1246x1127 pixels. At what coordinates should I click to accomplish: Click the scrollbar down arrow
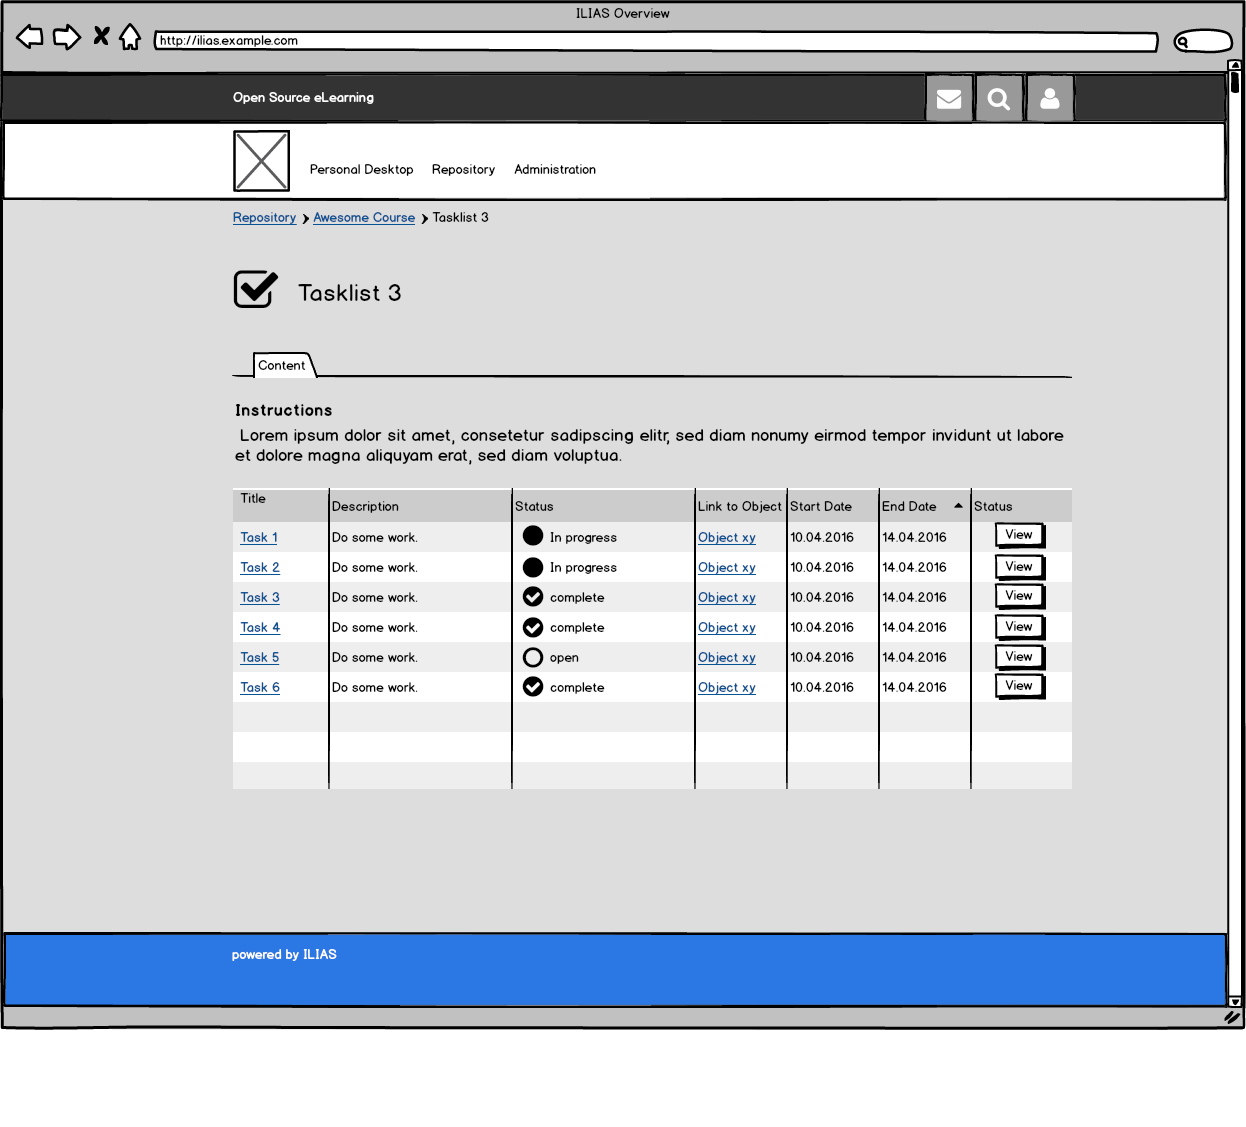(1235, 1001)
